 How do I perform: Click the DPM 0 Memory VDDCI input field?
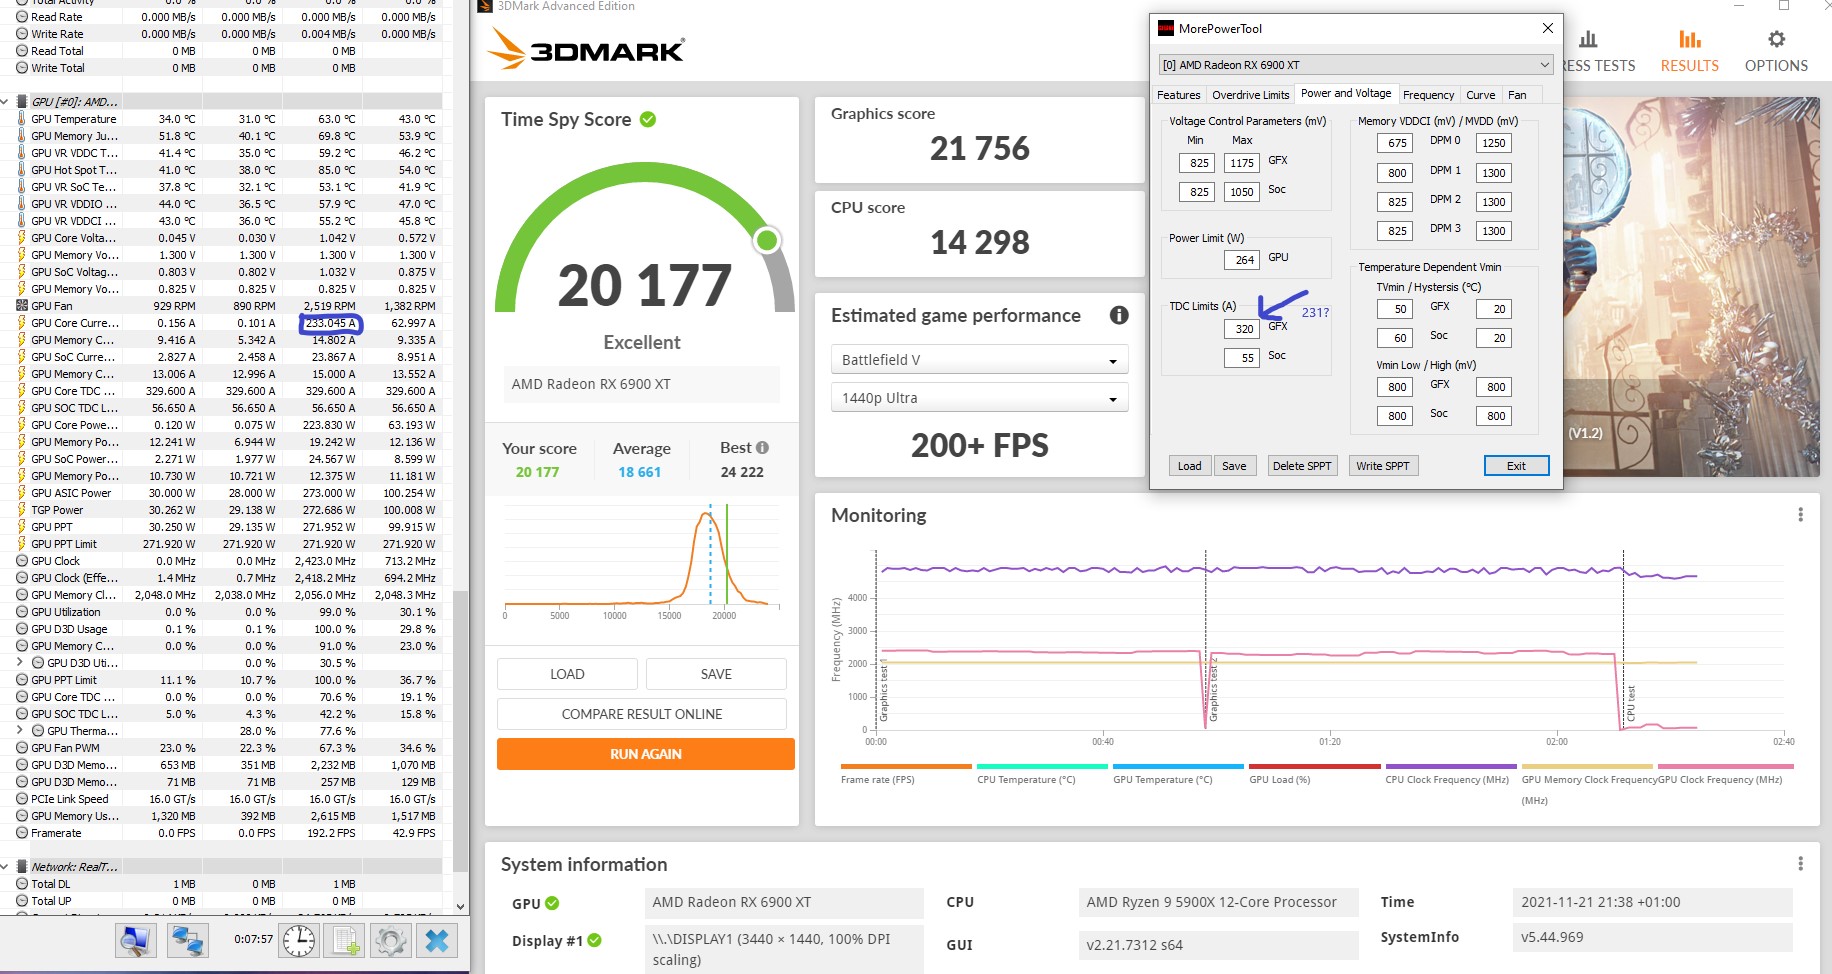coord(1395,143)
